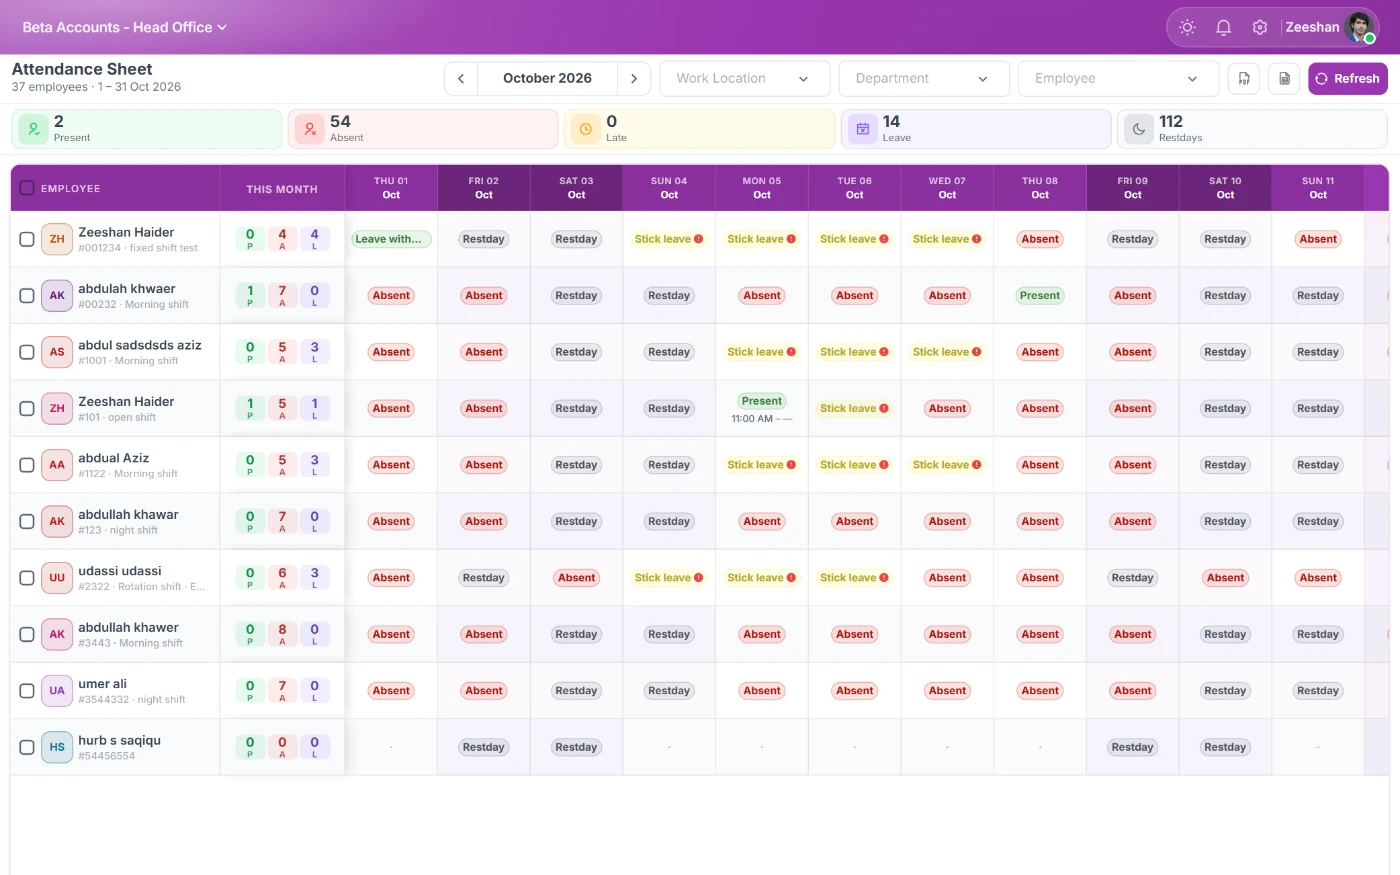
Task: Click the SUN 04 Oct column header
Action: (669, 188)
